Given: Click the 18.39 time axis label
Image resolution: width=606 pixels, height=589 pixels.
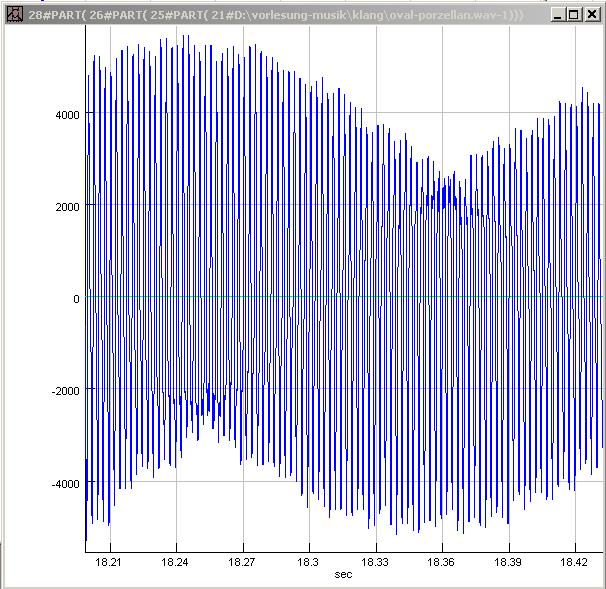Looking at the screenshot, I should tap(508, 562).
